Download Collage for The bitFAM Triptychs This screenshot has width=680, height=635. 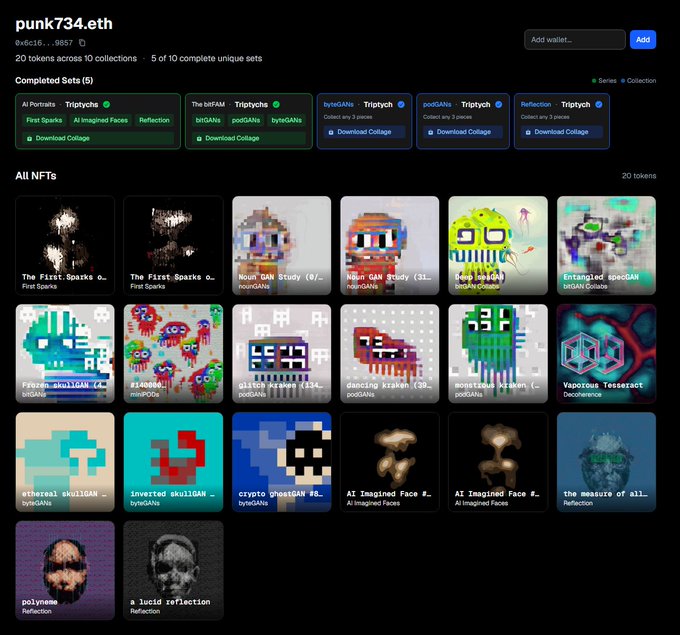248,138
